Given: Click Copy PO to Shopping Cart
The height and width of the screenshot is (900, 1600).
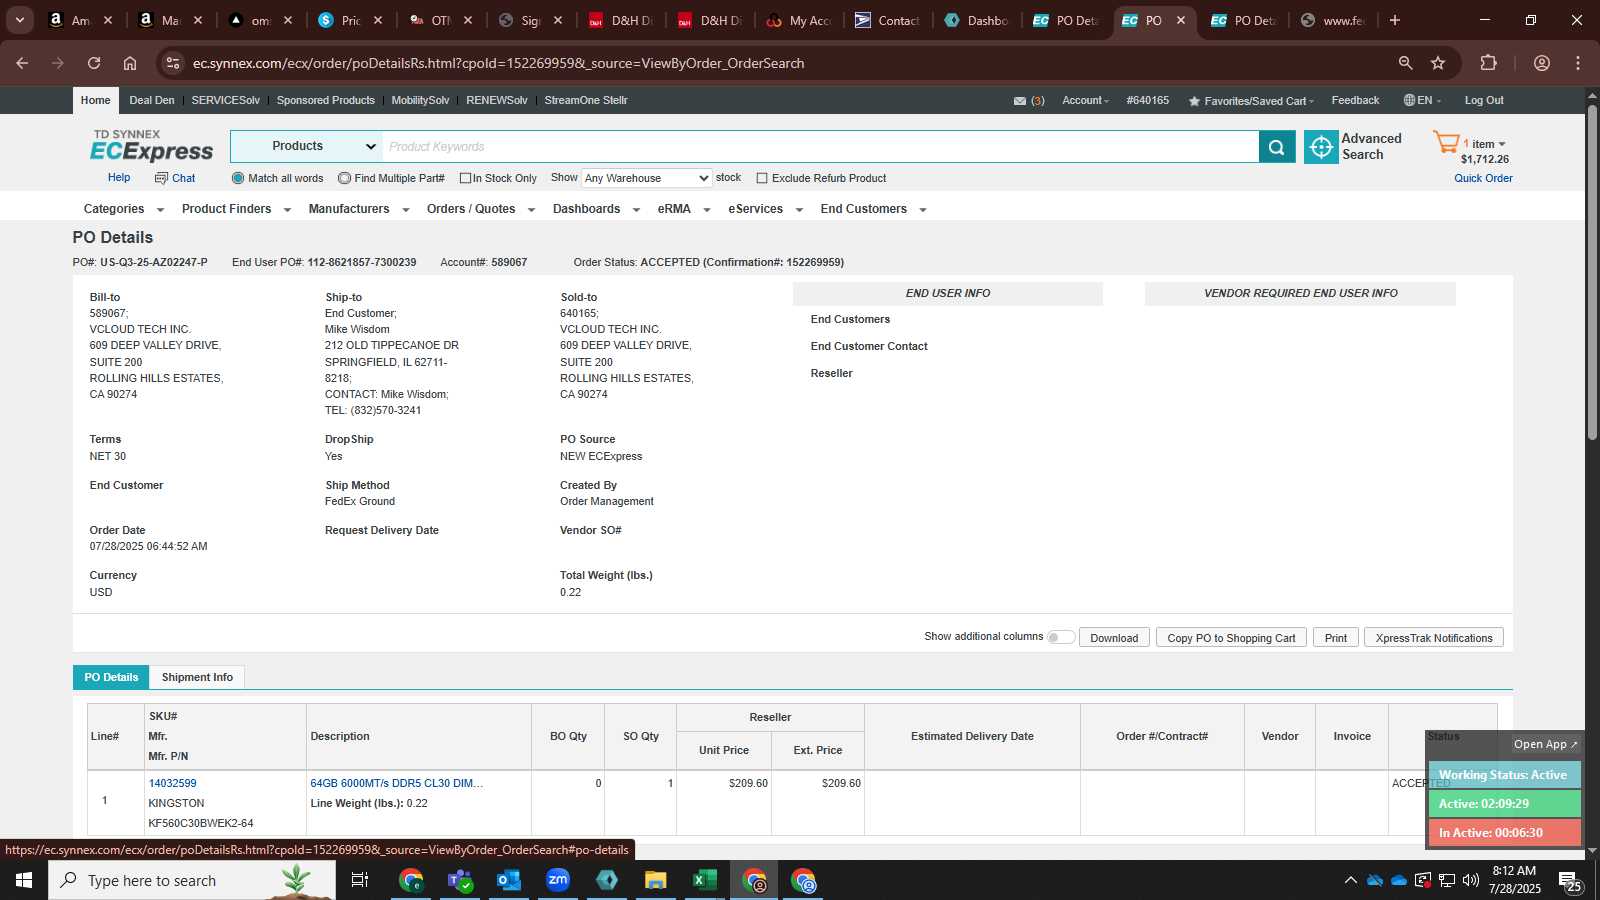Looking at the screenshot, I should (x=1231, y=638).
